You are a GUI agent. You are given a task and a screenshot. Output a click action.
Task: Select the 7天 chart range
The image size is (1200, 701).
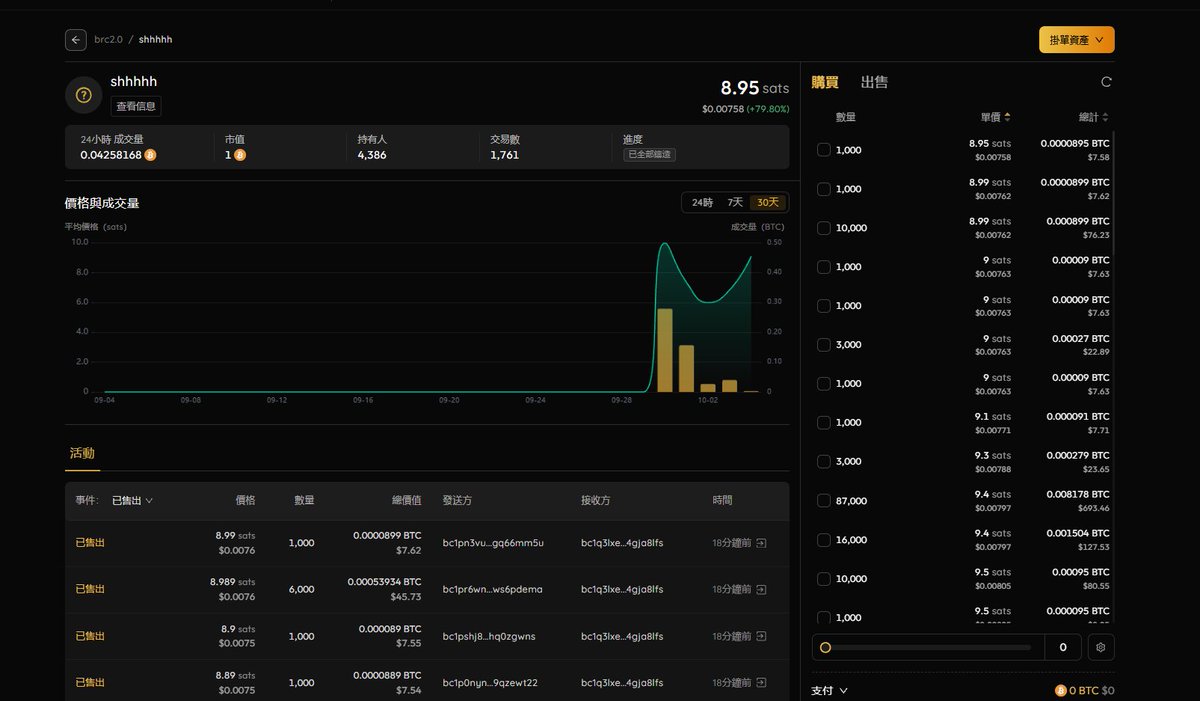click(x=735, y=202)
